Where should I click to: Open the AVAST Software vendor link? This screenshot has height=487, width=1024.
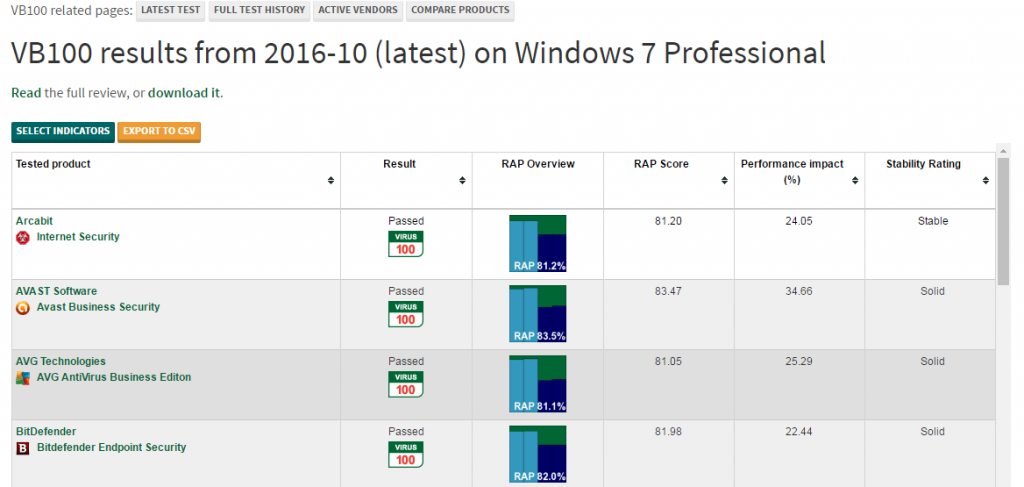(56, 291)
